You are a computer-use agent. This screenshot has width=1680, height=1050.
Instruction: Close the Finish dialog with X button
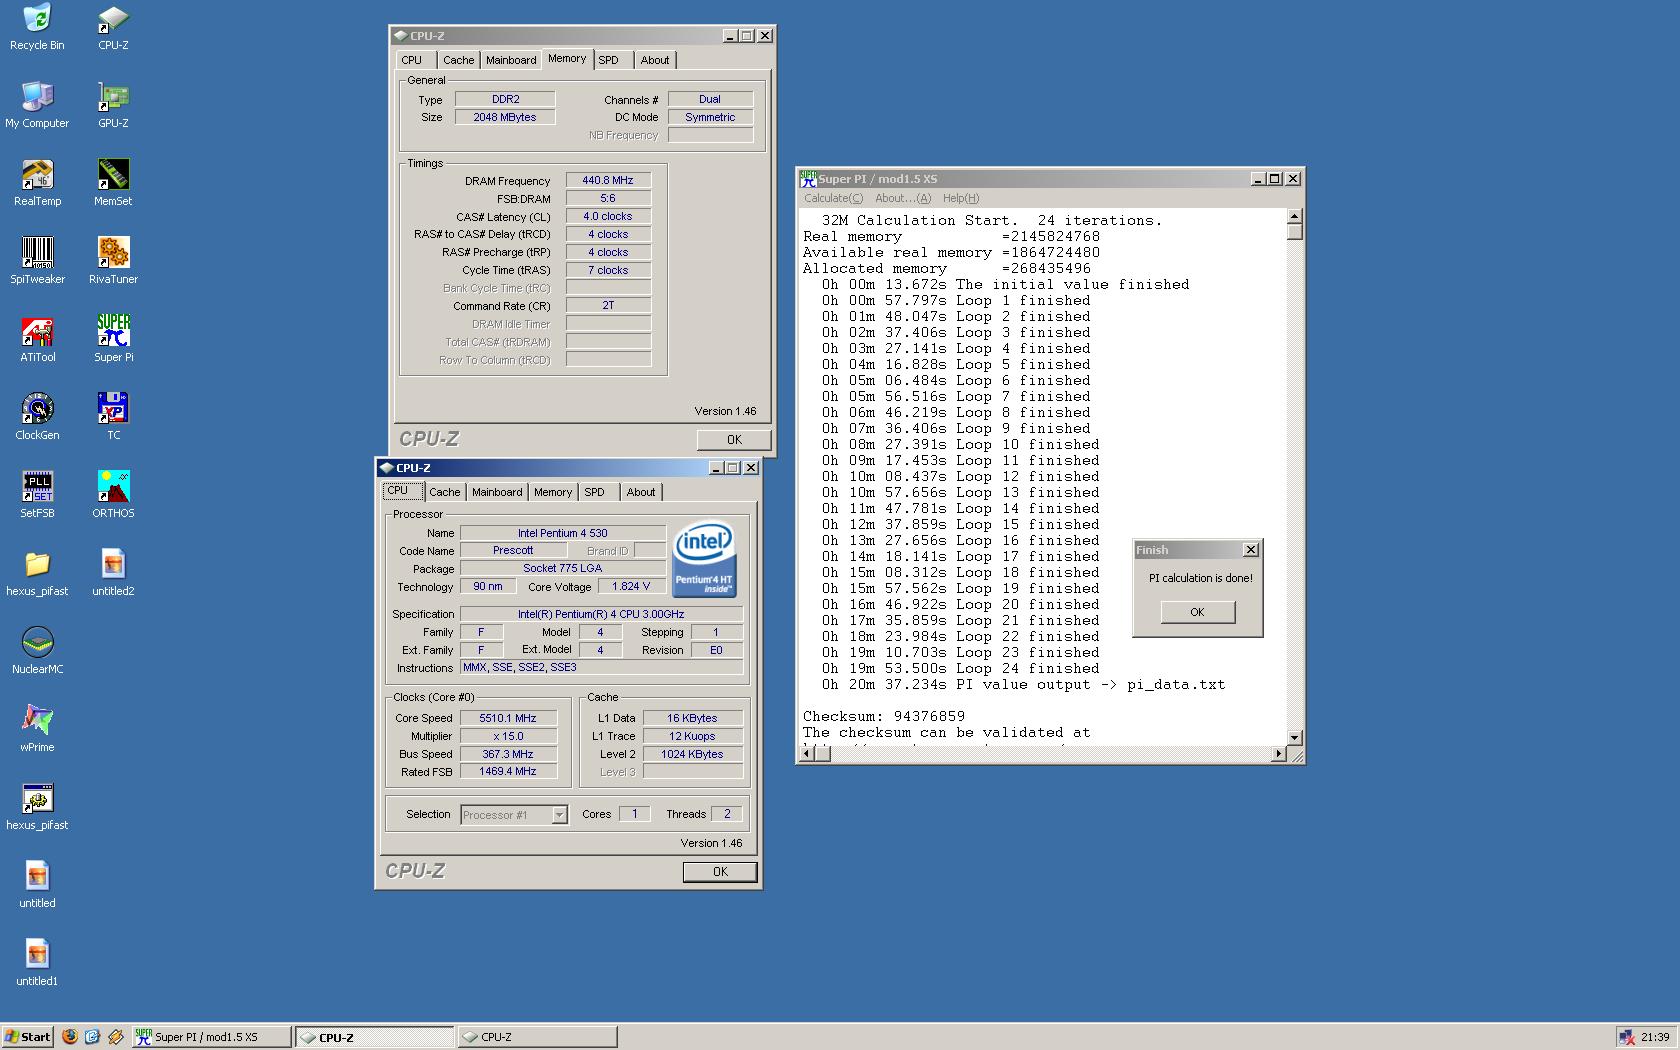pos(1250,550)
